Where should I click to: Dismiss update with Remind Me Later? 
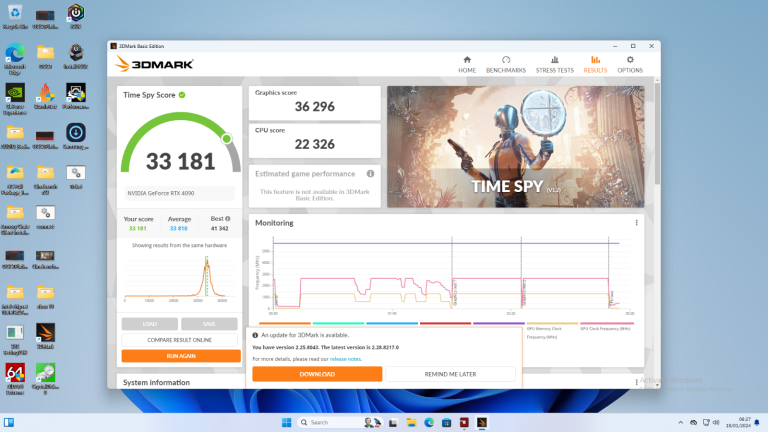[450, 374]
